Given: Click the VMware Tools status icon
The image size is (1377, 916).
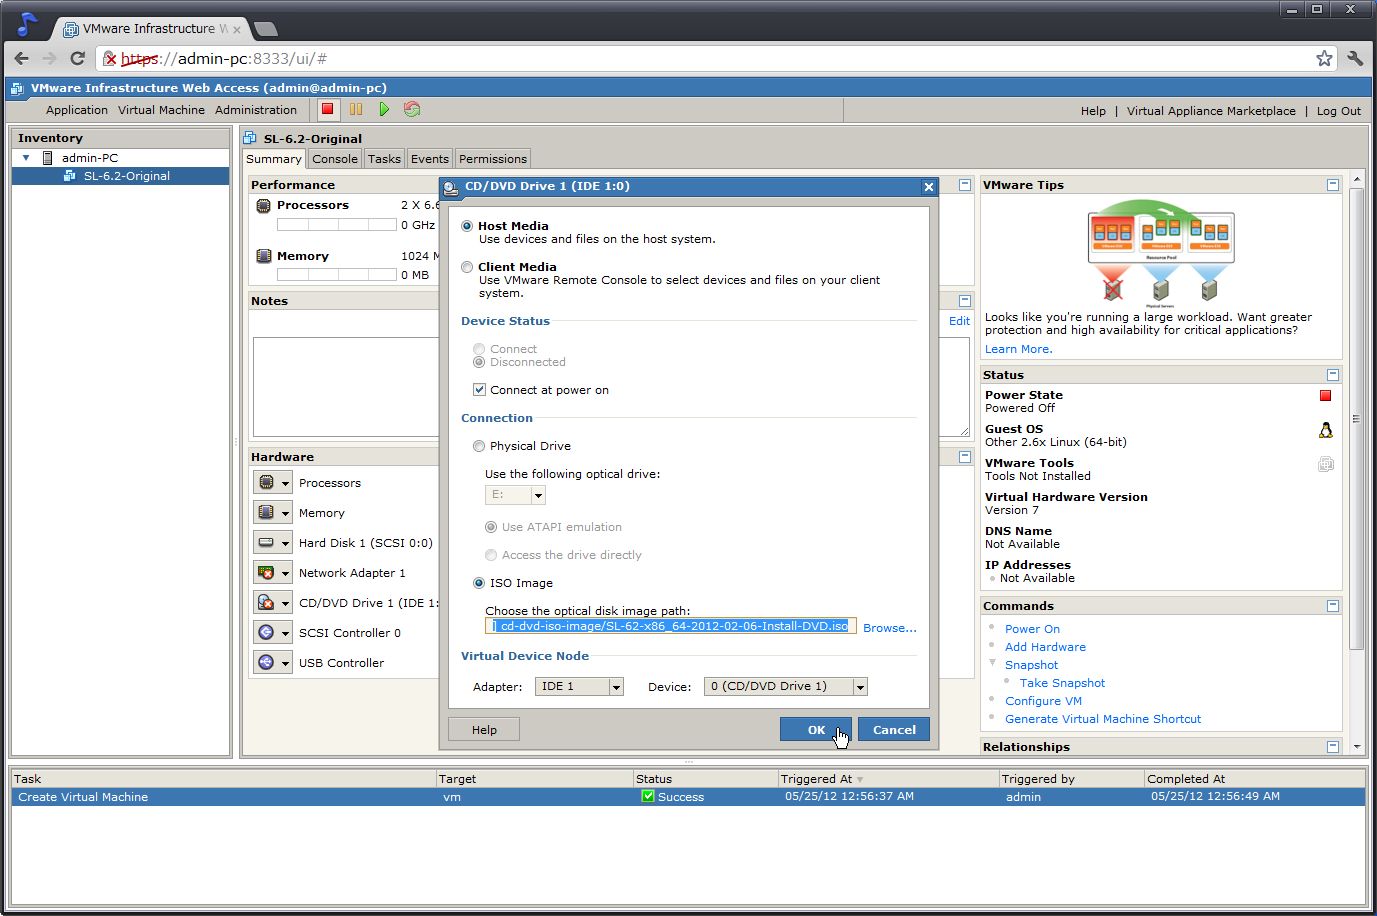Looking at the screenshot, I should pos(1325,464).
